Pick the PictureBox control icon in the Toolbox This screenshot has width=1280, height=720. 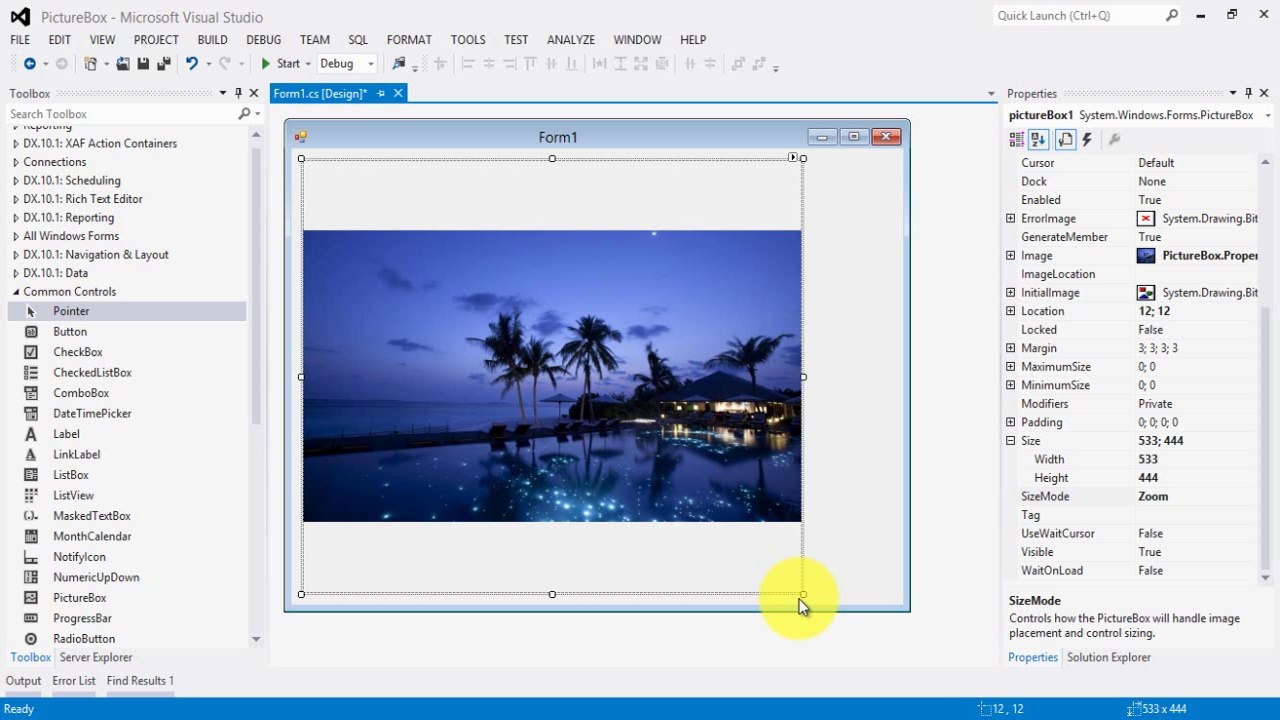(31, 598)
